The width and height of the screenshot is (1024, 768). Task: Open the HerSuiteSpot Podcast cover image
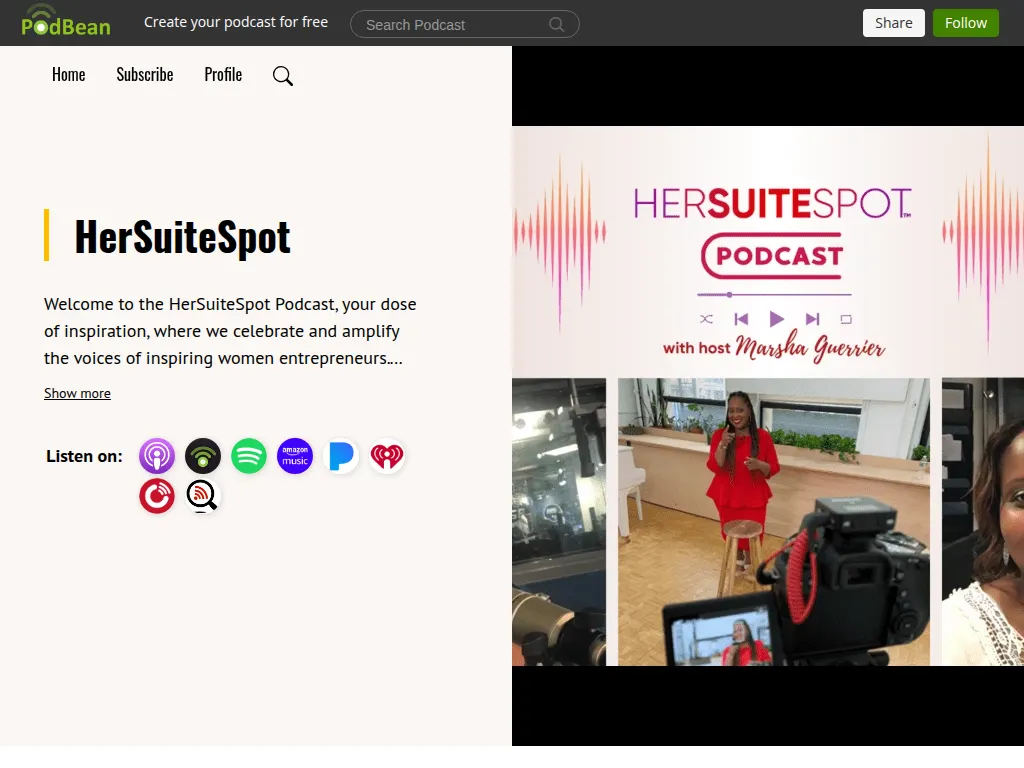[x=768, y=396]
